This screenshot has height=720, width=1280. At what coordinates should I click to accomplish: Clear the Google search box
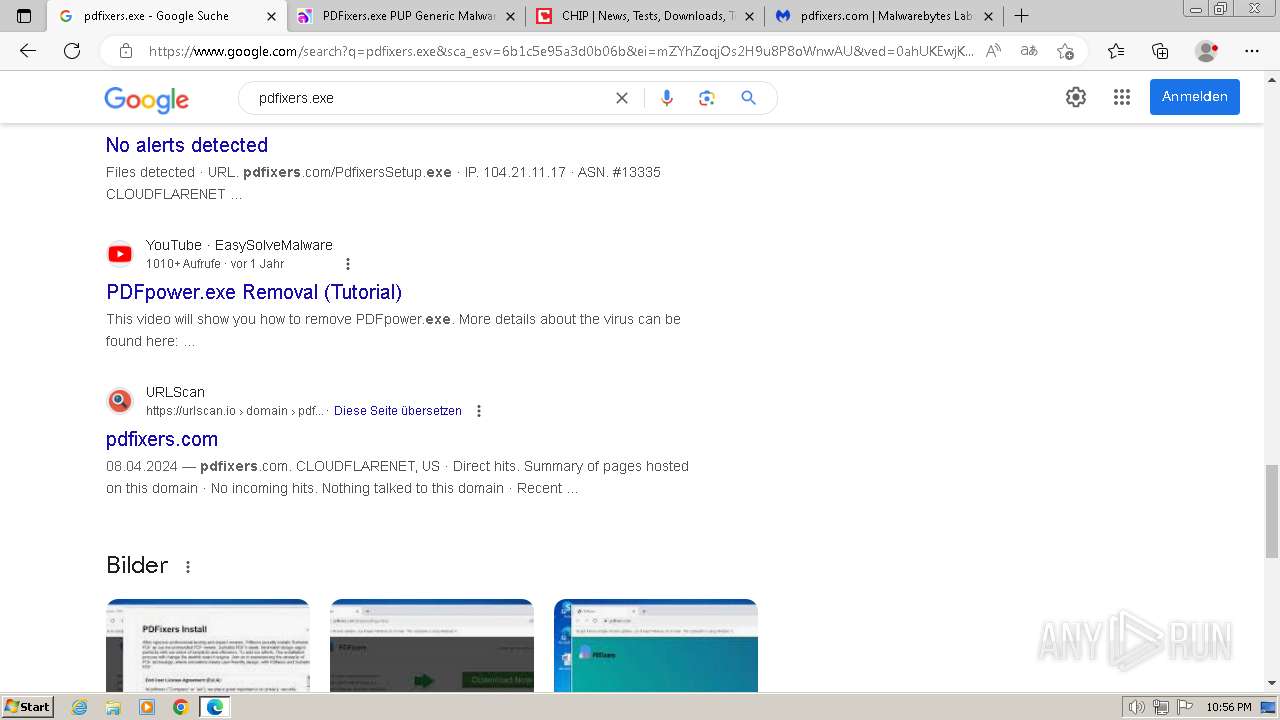tap(621, 98)
